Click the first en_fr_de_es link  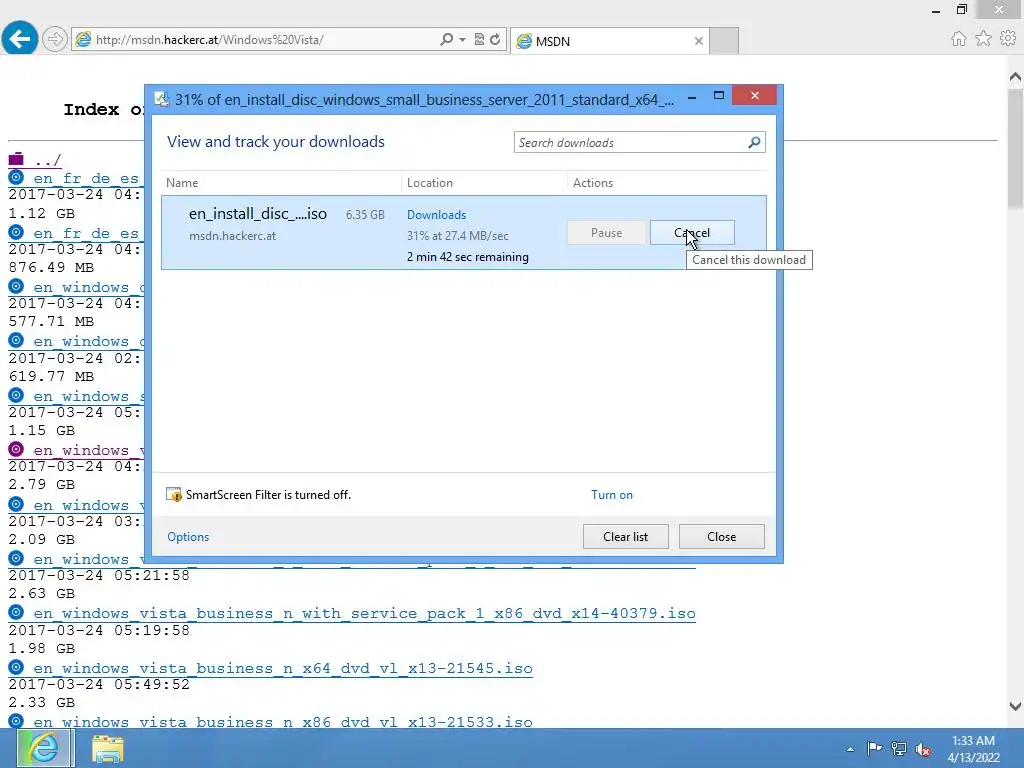click(86, 179)
